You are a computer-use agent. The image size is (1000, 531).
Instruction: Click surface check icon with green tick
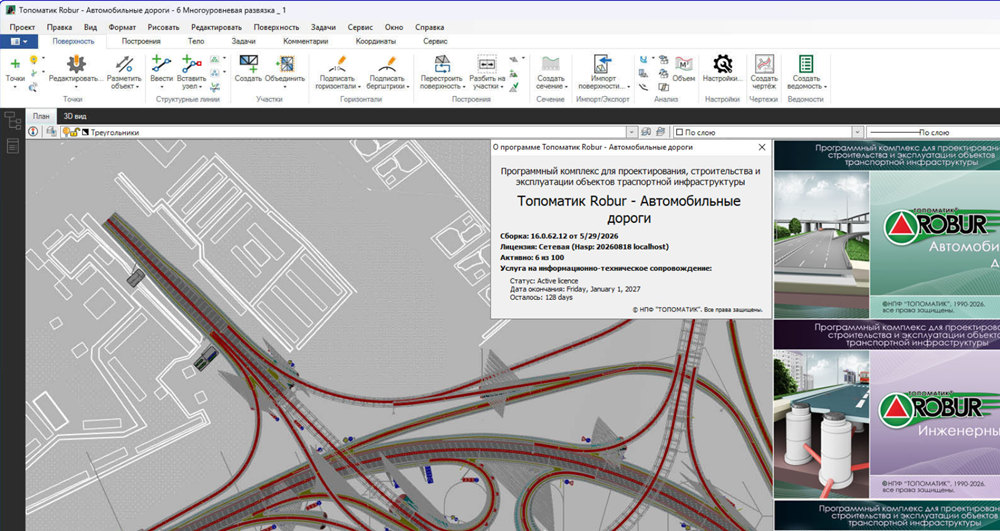(513, 87)
